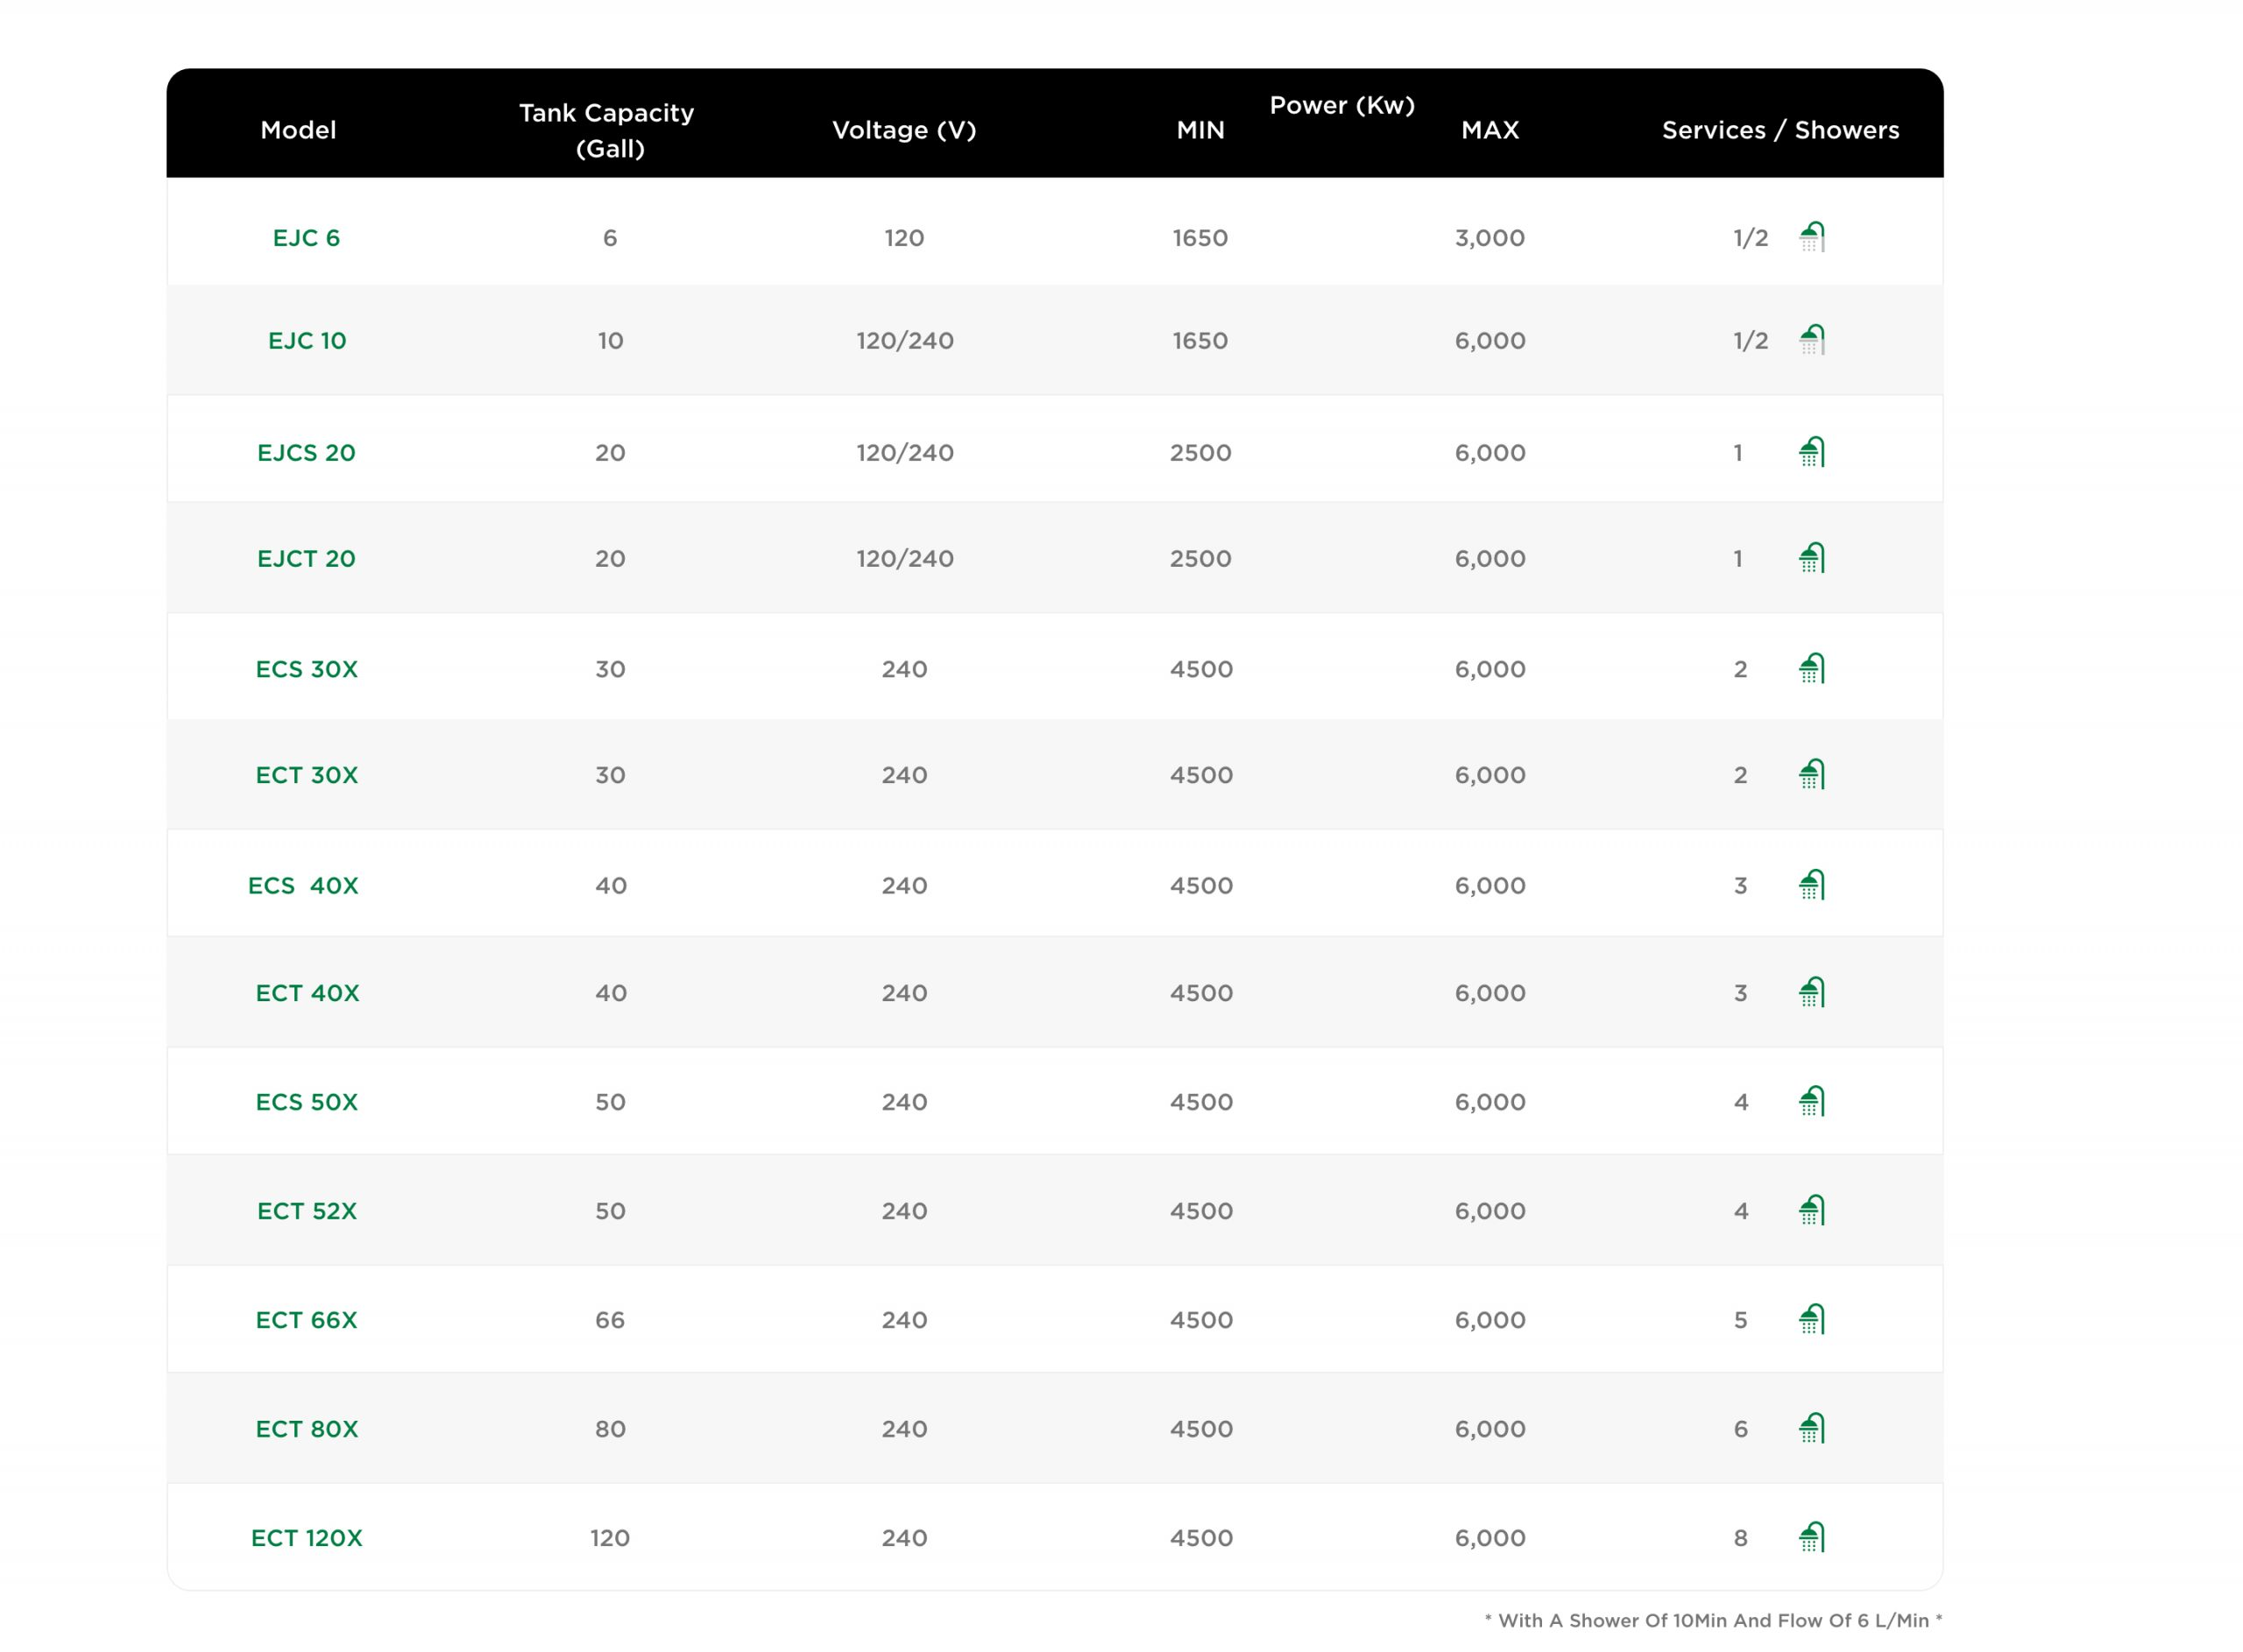Click the shower icon in EJC 10 row

pos(1812,340)
